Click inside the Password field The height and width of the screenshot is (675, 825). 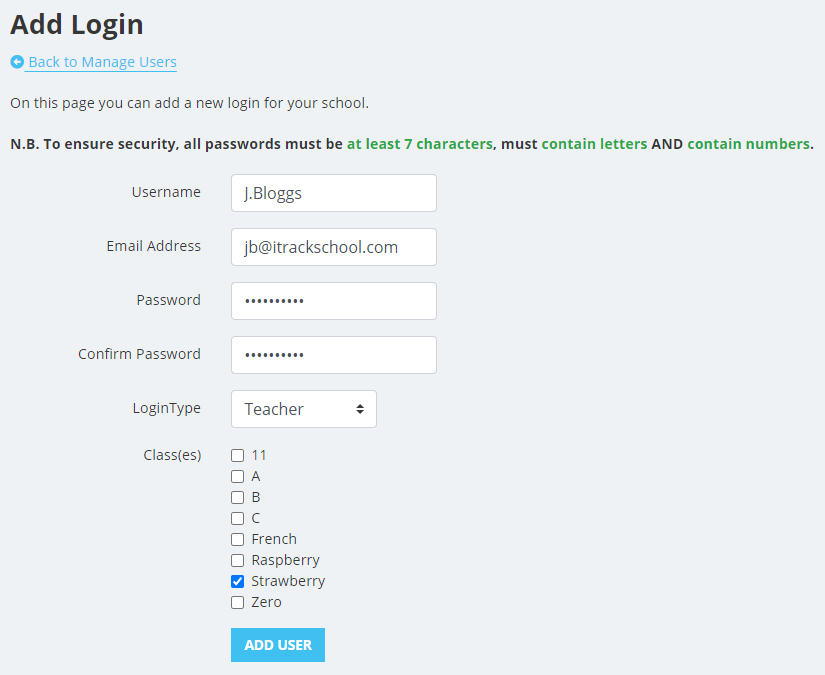[x=333, y=301]
